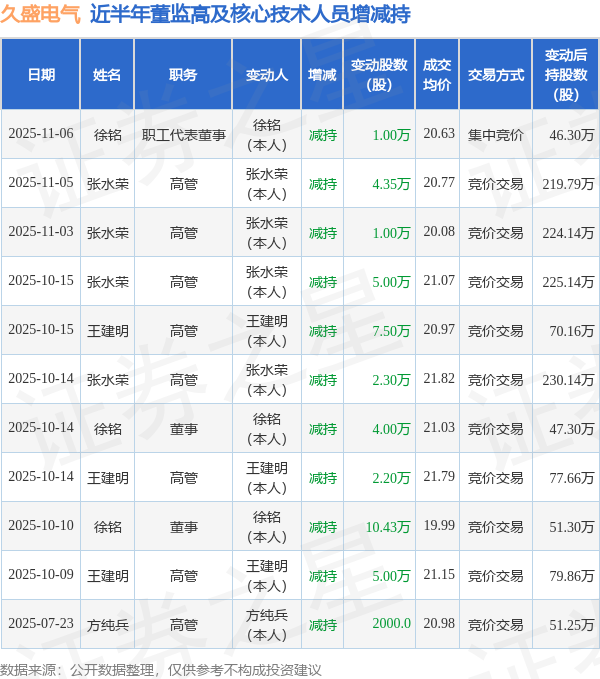This screenshot has height=679, width=600.
Task: Click the 2000.0 share change value
Action: (x=391, y=623)
